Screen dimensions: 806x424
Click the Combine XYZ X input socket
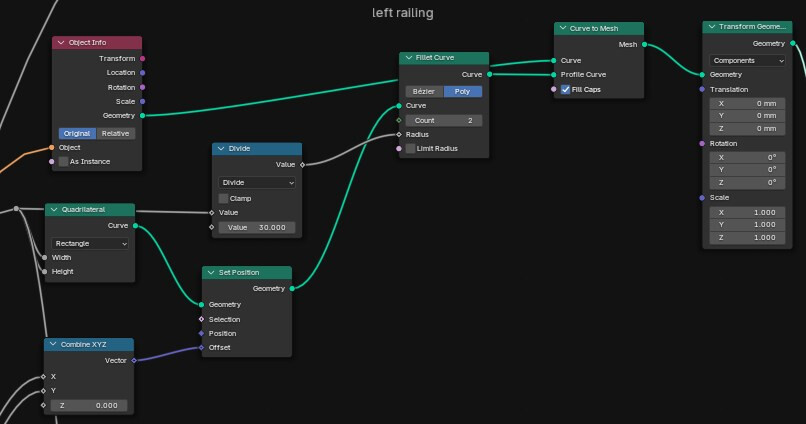[x=43, y=377]
